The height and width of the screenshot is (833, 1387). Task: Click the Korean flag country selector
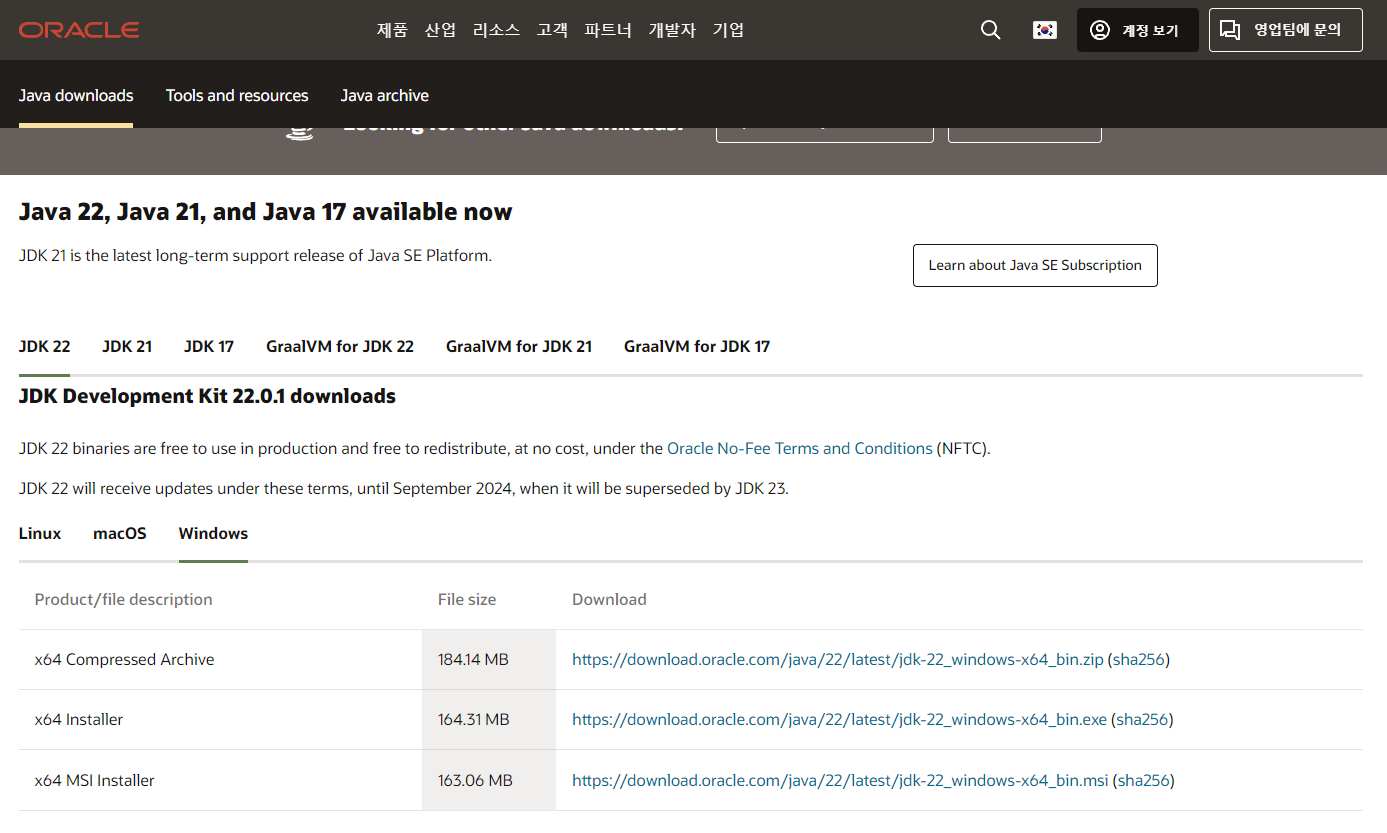(1045, 30)
